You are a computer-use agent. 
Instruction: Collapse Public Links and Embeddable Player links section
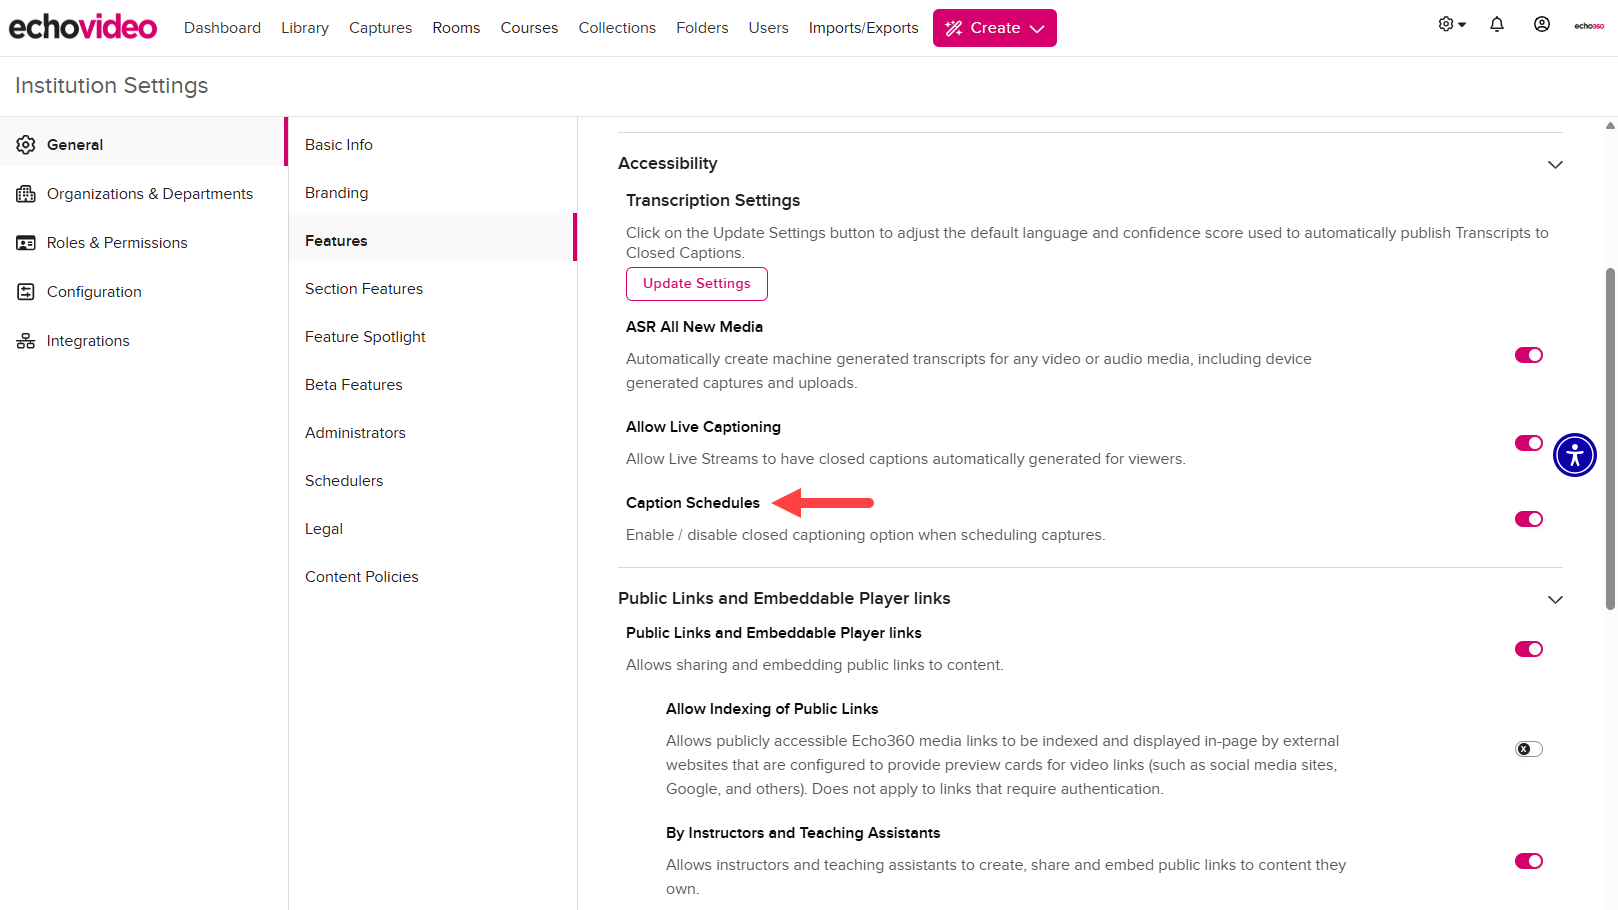click(x=1555, y=599)
